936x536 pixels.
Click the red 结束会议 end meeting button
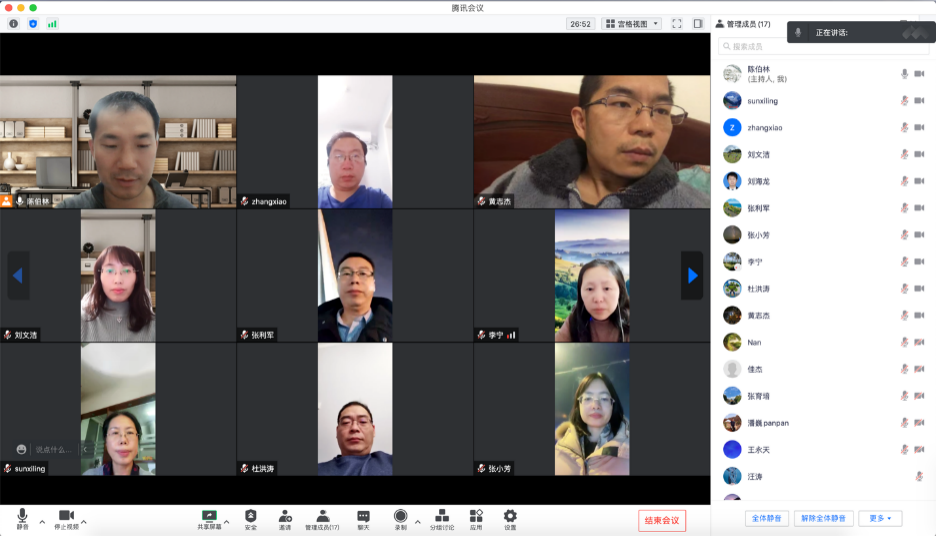662,520
